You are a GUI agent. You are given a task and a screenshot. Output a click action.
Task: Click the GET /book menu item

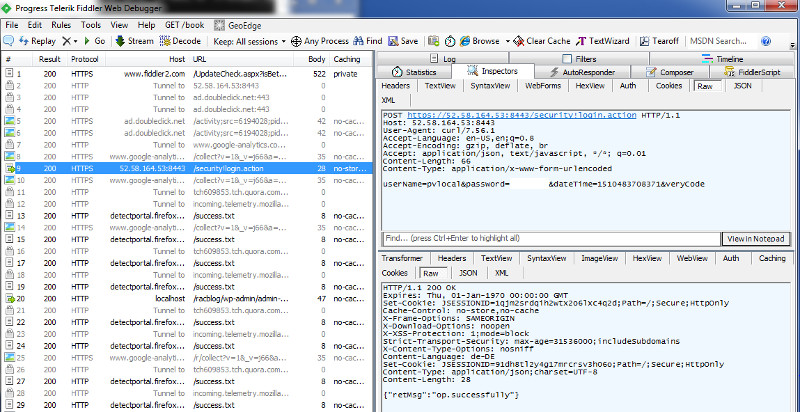[184, 25]
